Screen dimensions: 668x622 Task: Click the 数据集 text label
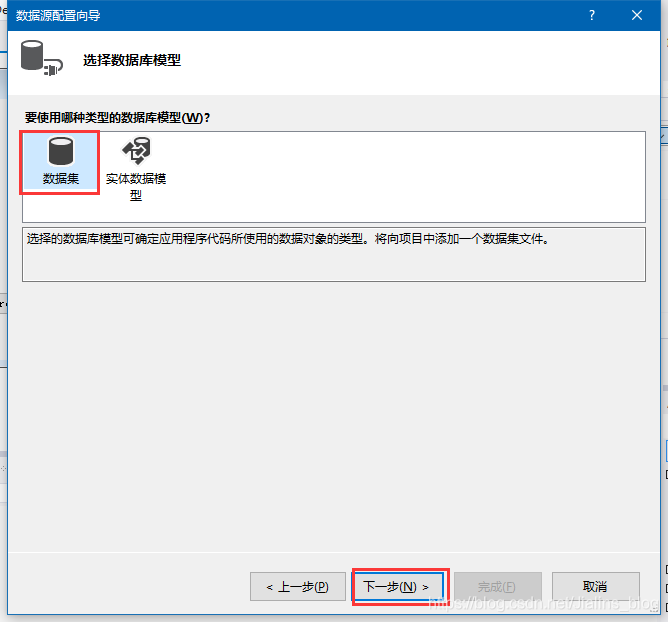point(60,179)
